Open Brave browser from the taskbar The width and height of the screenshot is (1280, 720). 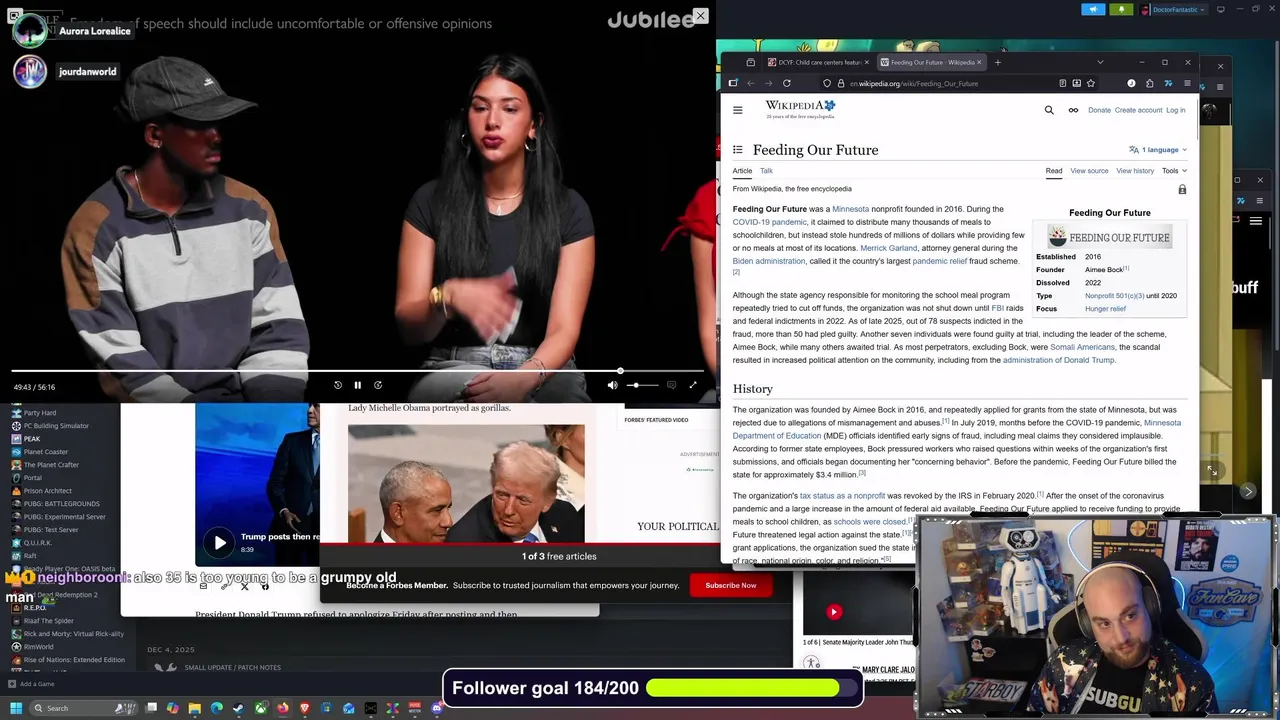click(304, 708)
